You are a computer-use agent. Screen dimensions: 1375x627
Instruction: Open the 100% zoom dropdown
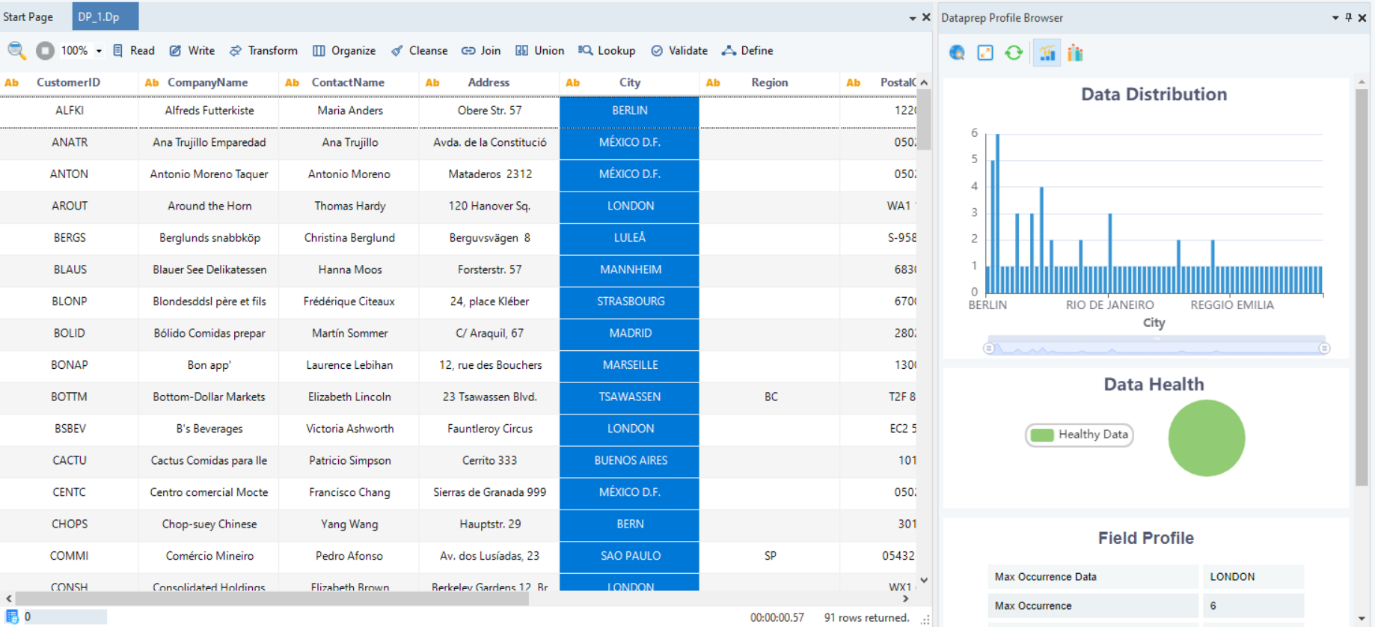point(99,51)
